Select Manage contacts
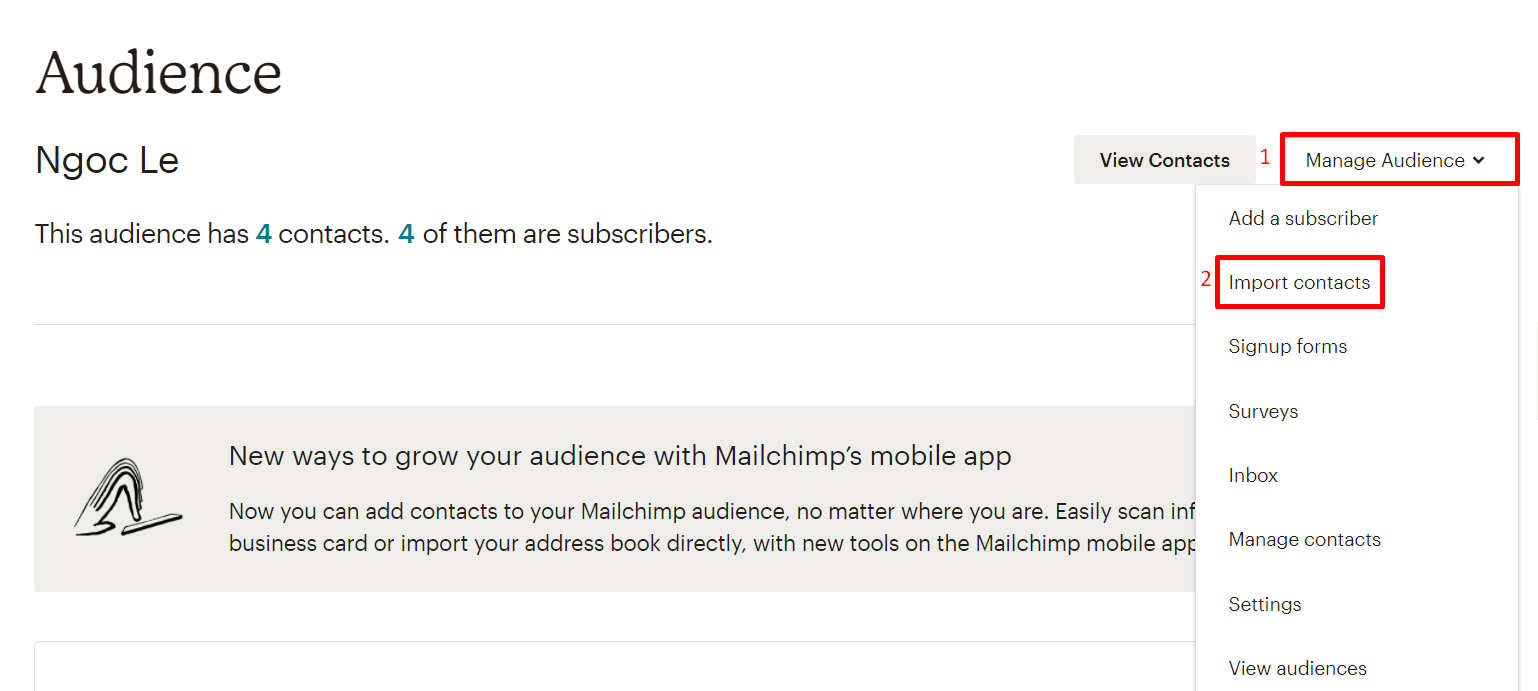This screenshot has height=691, width=1538. 1304,539
